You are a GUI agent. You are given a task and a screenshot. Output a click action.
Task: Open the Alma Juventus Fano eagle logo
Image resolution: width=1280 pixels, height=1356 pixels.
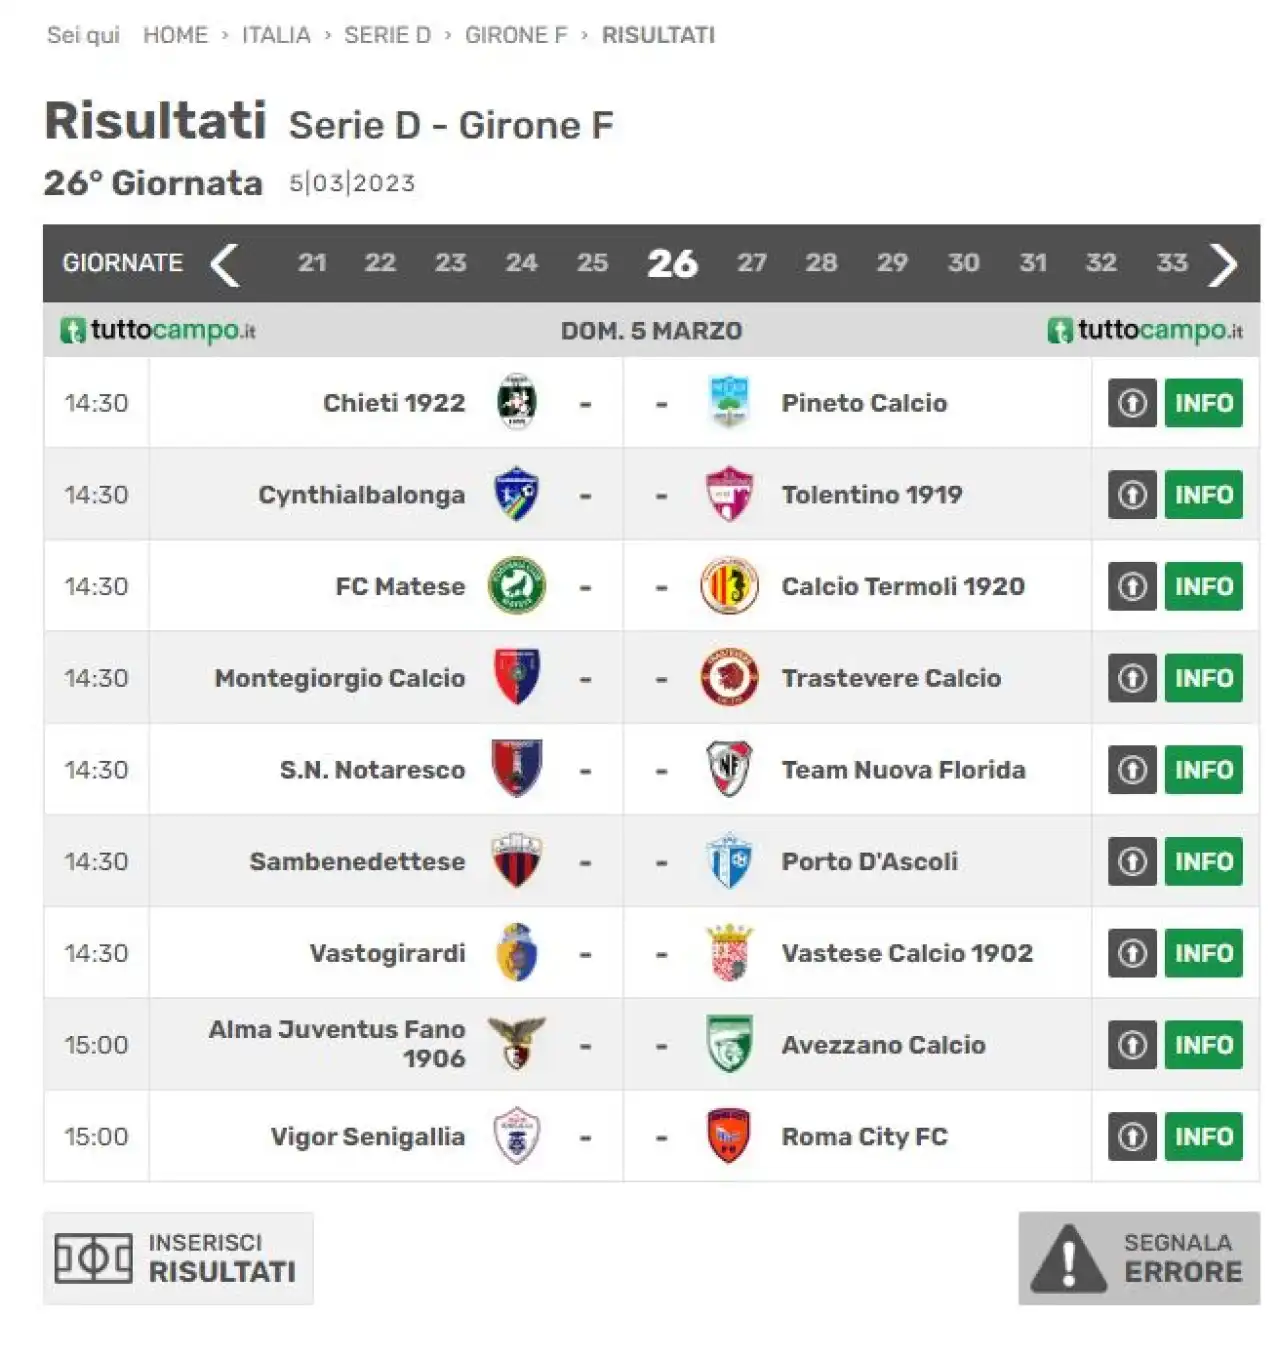point(516,1044)
